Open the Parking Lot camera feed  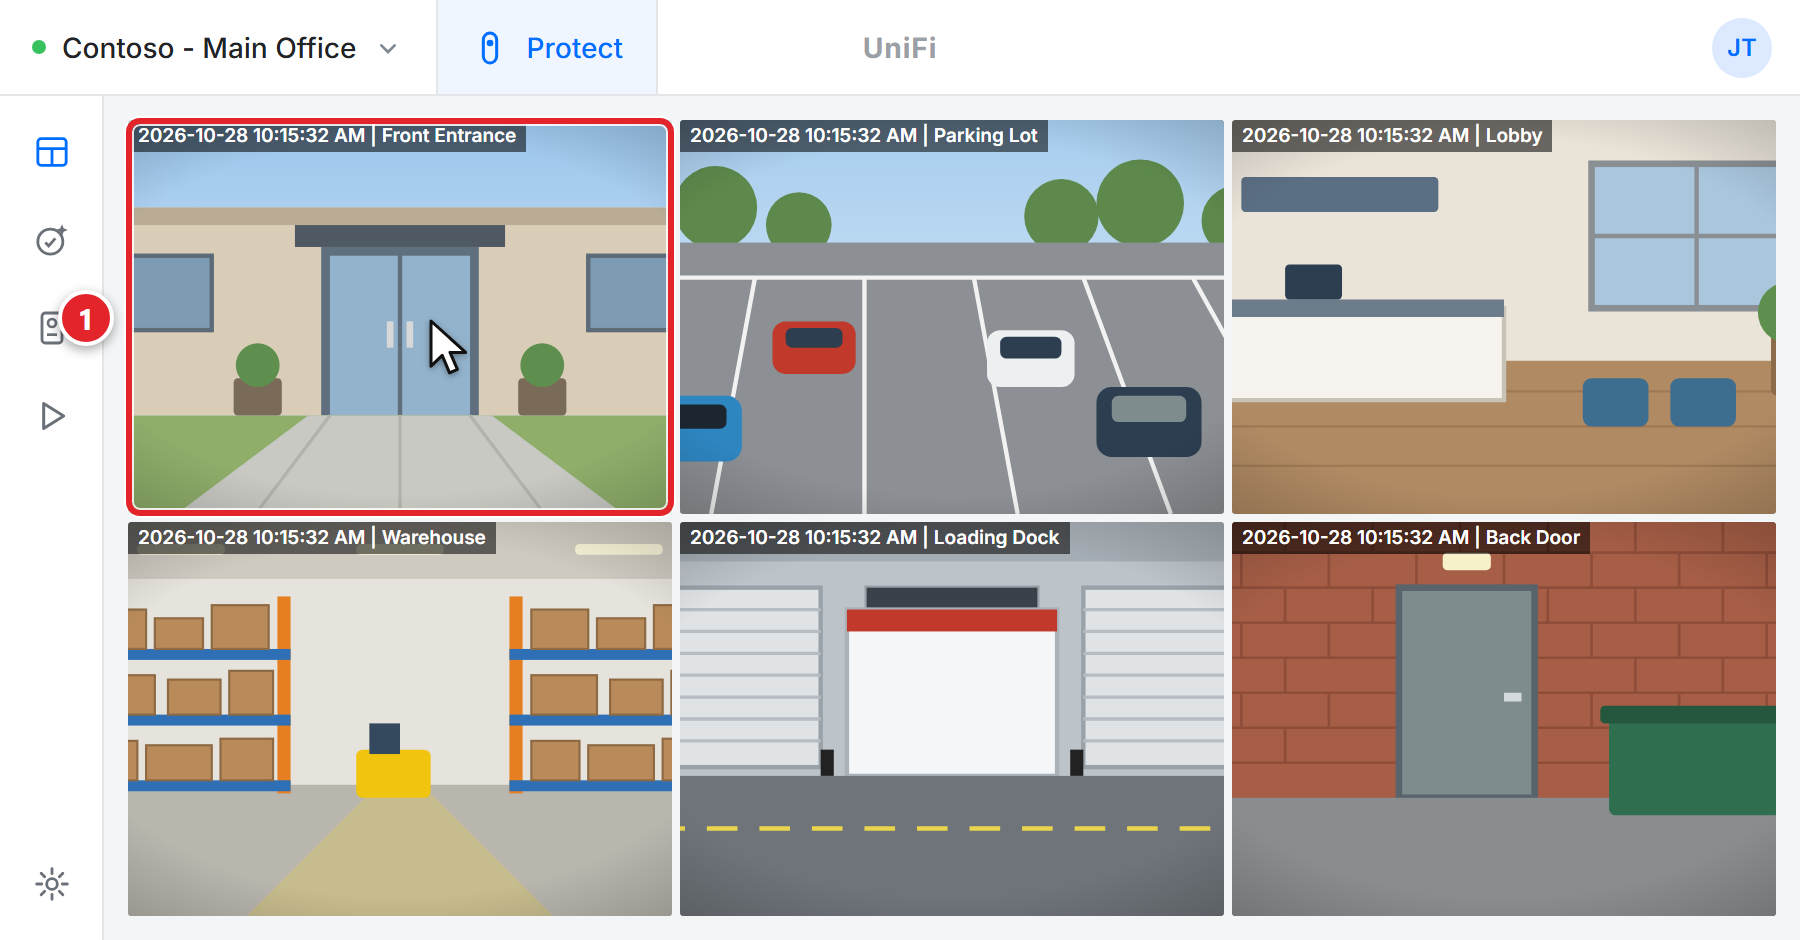coord(952,317)
